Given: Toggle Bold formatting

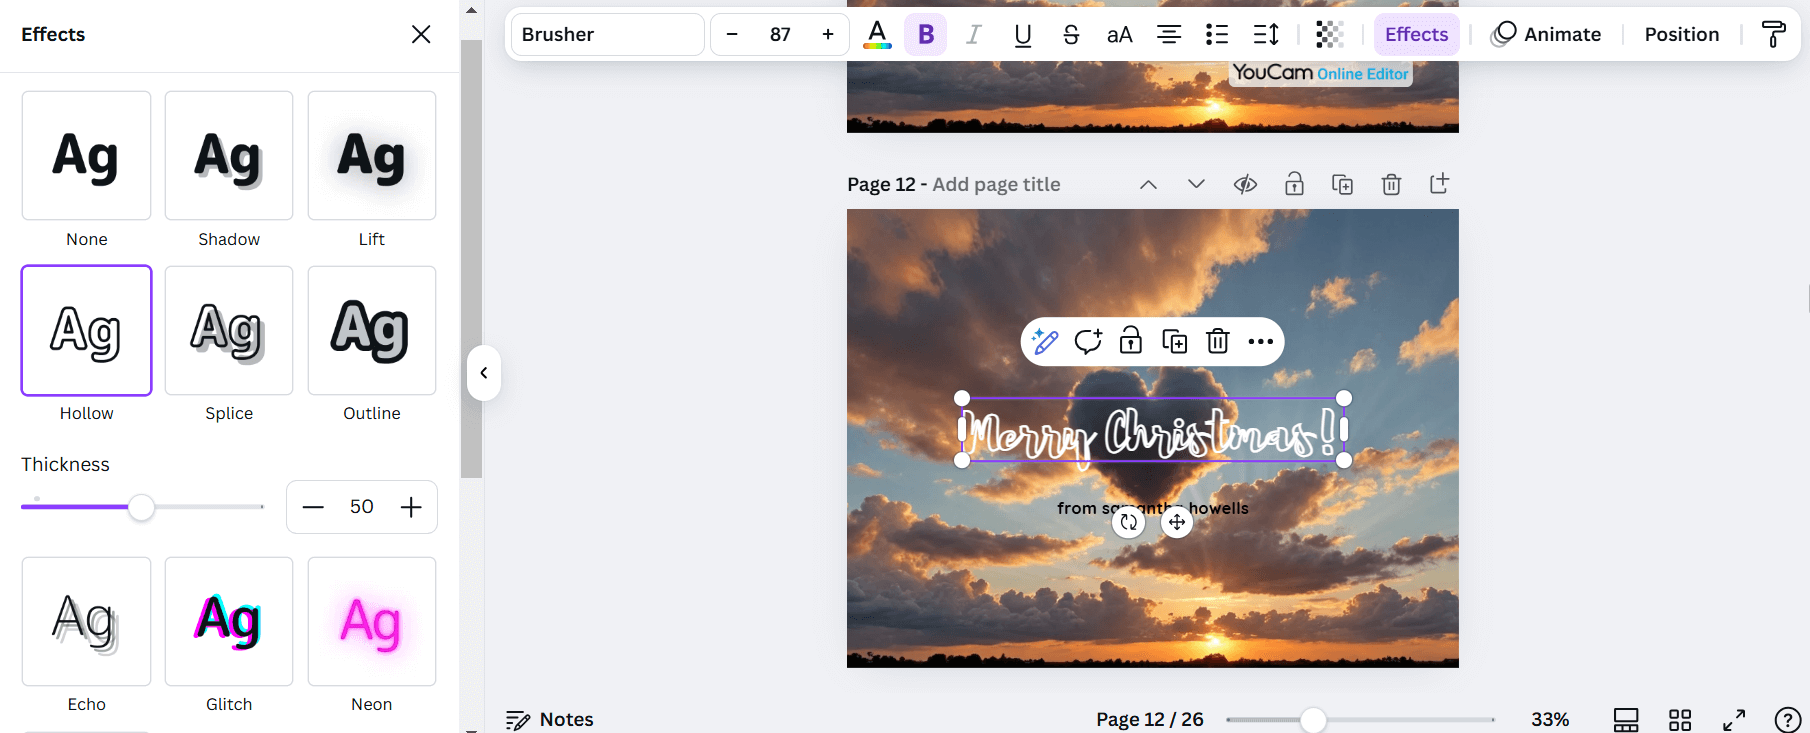Looking at the screenshot, I should (926, 34).
